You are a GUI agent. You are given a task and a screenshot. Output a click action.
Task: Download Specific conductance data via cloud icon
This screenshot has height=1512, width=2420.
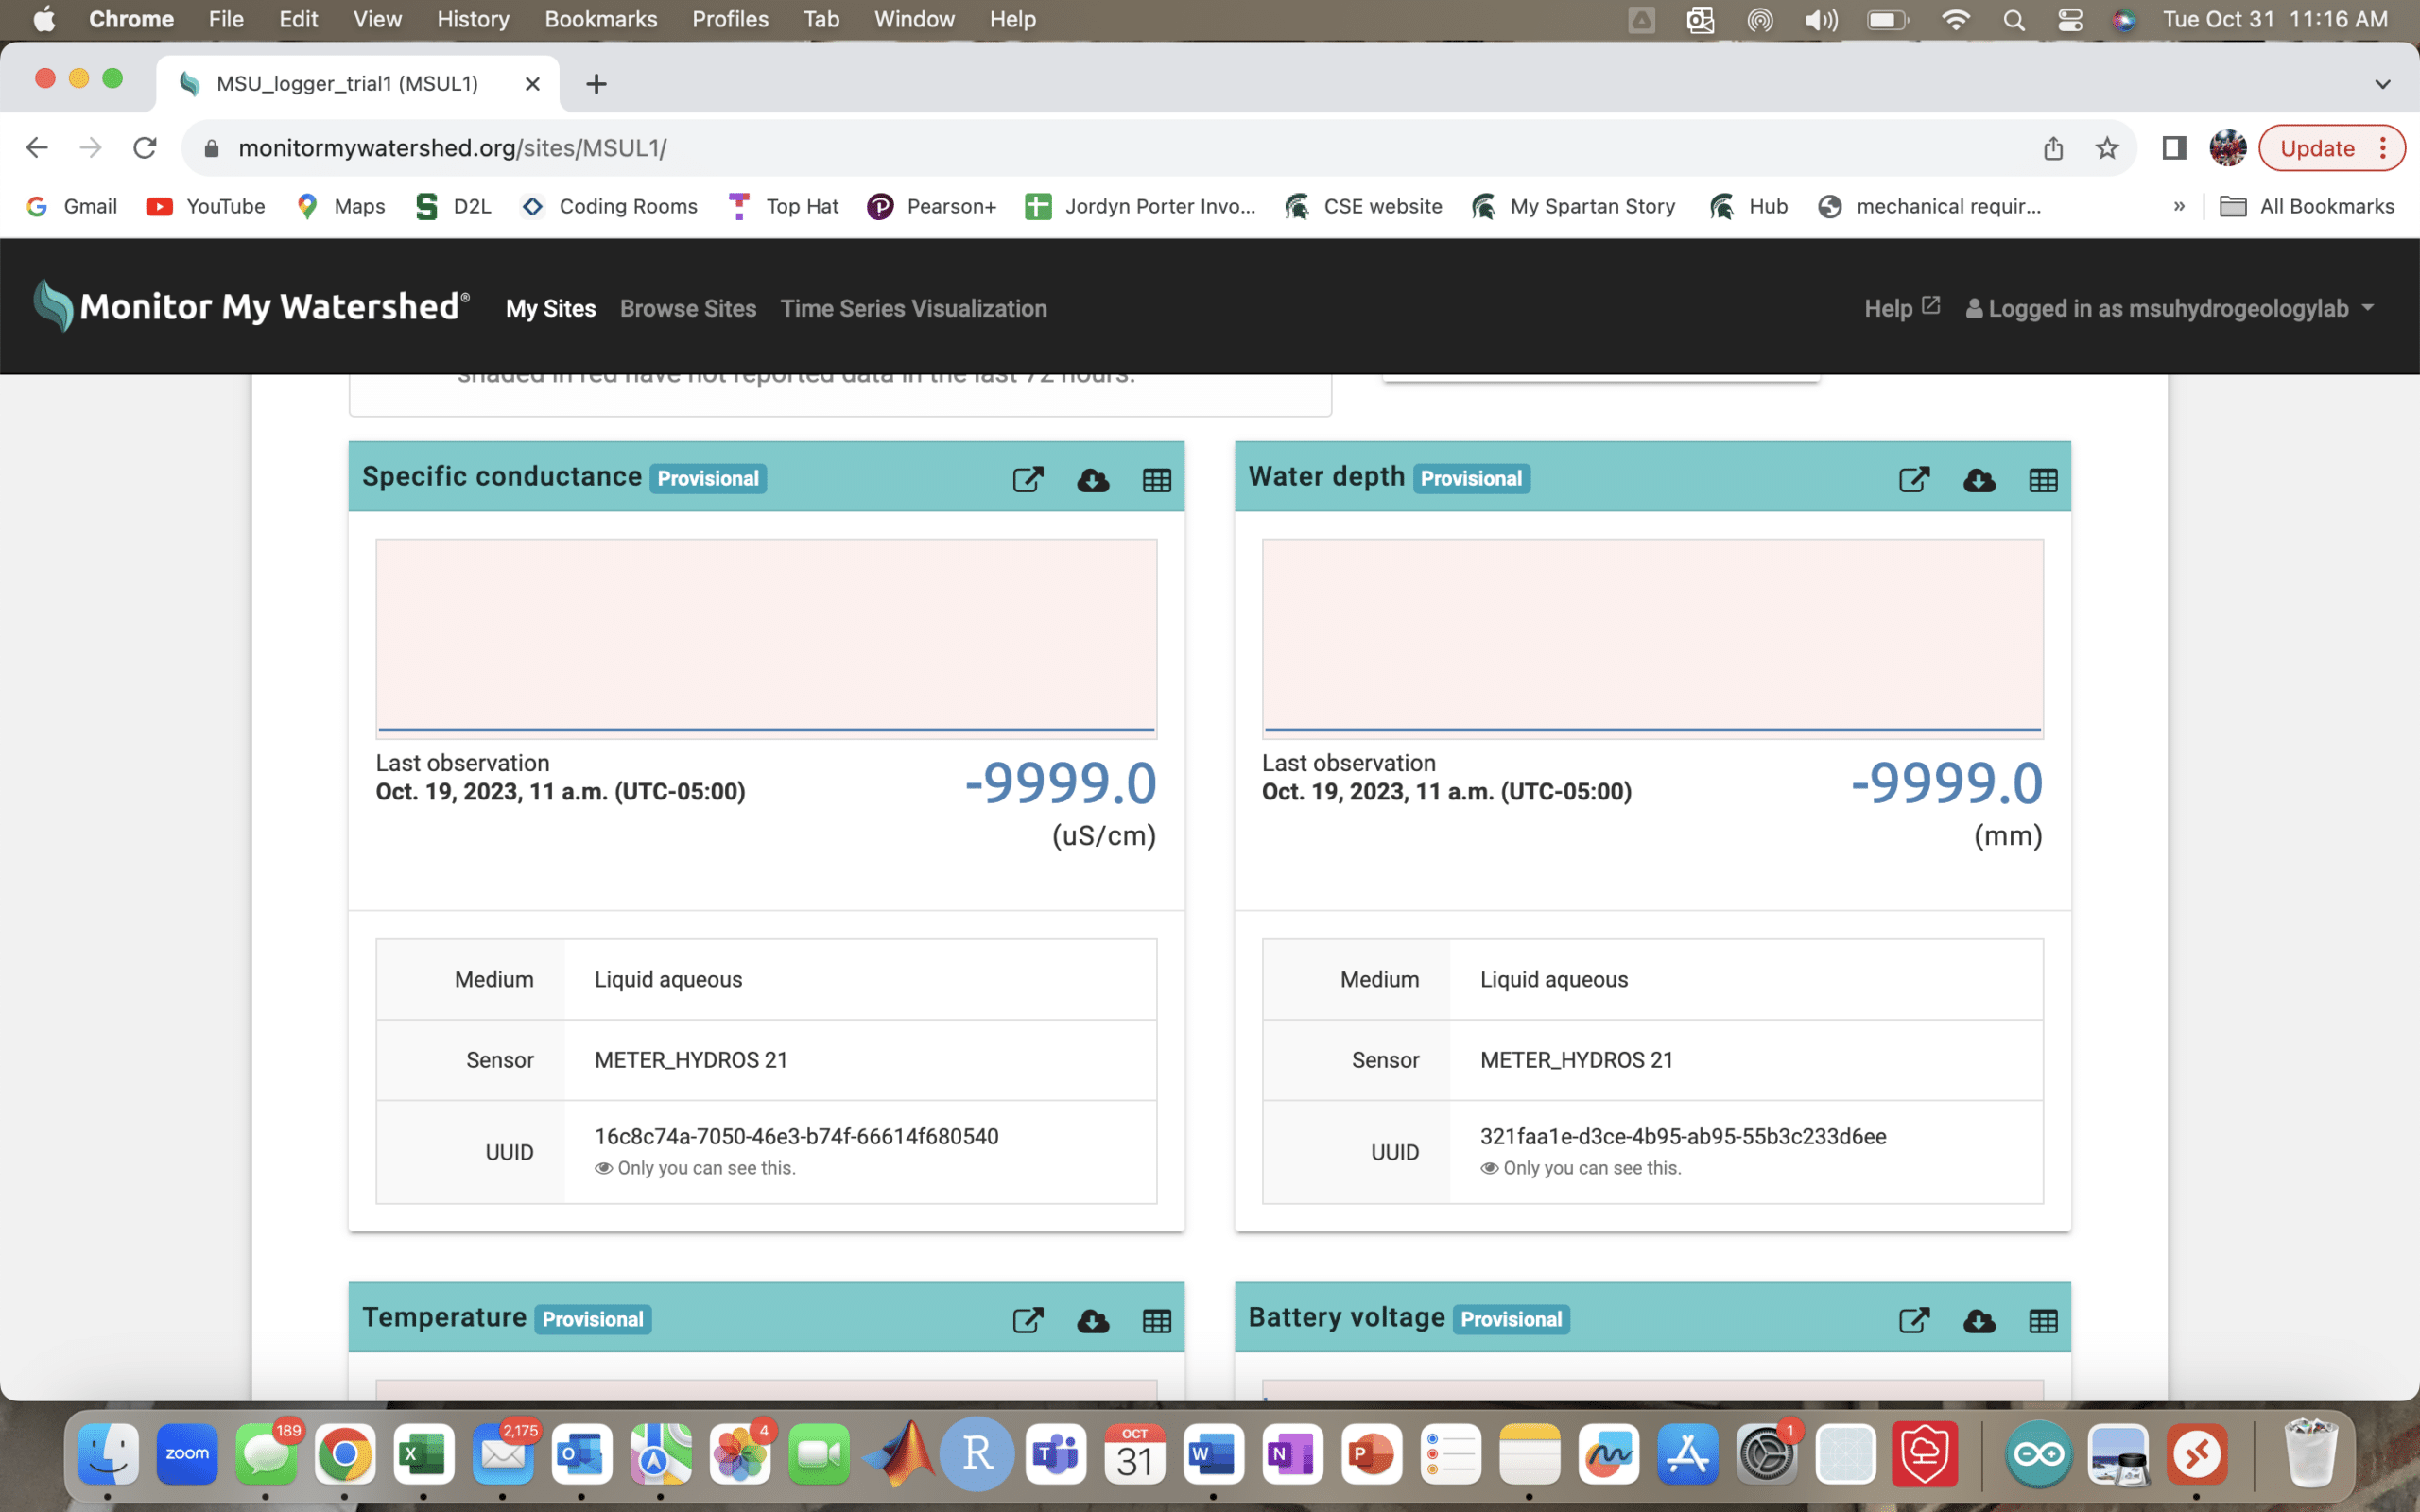1093,480
